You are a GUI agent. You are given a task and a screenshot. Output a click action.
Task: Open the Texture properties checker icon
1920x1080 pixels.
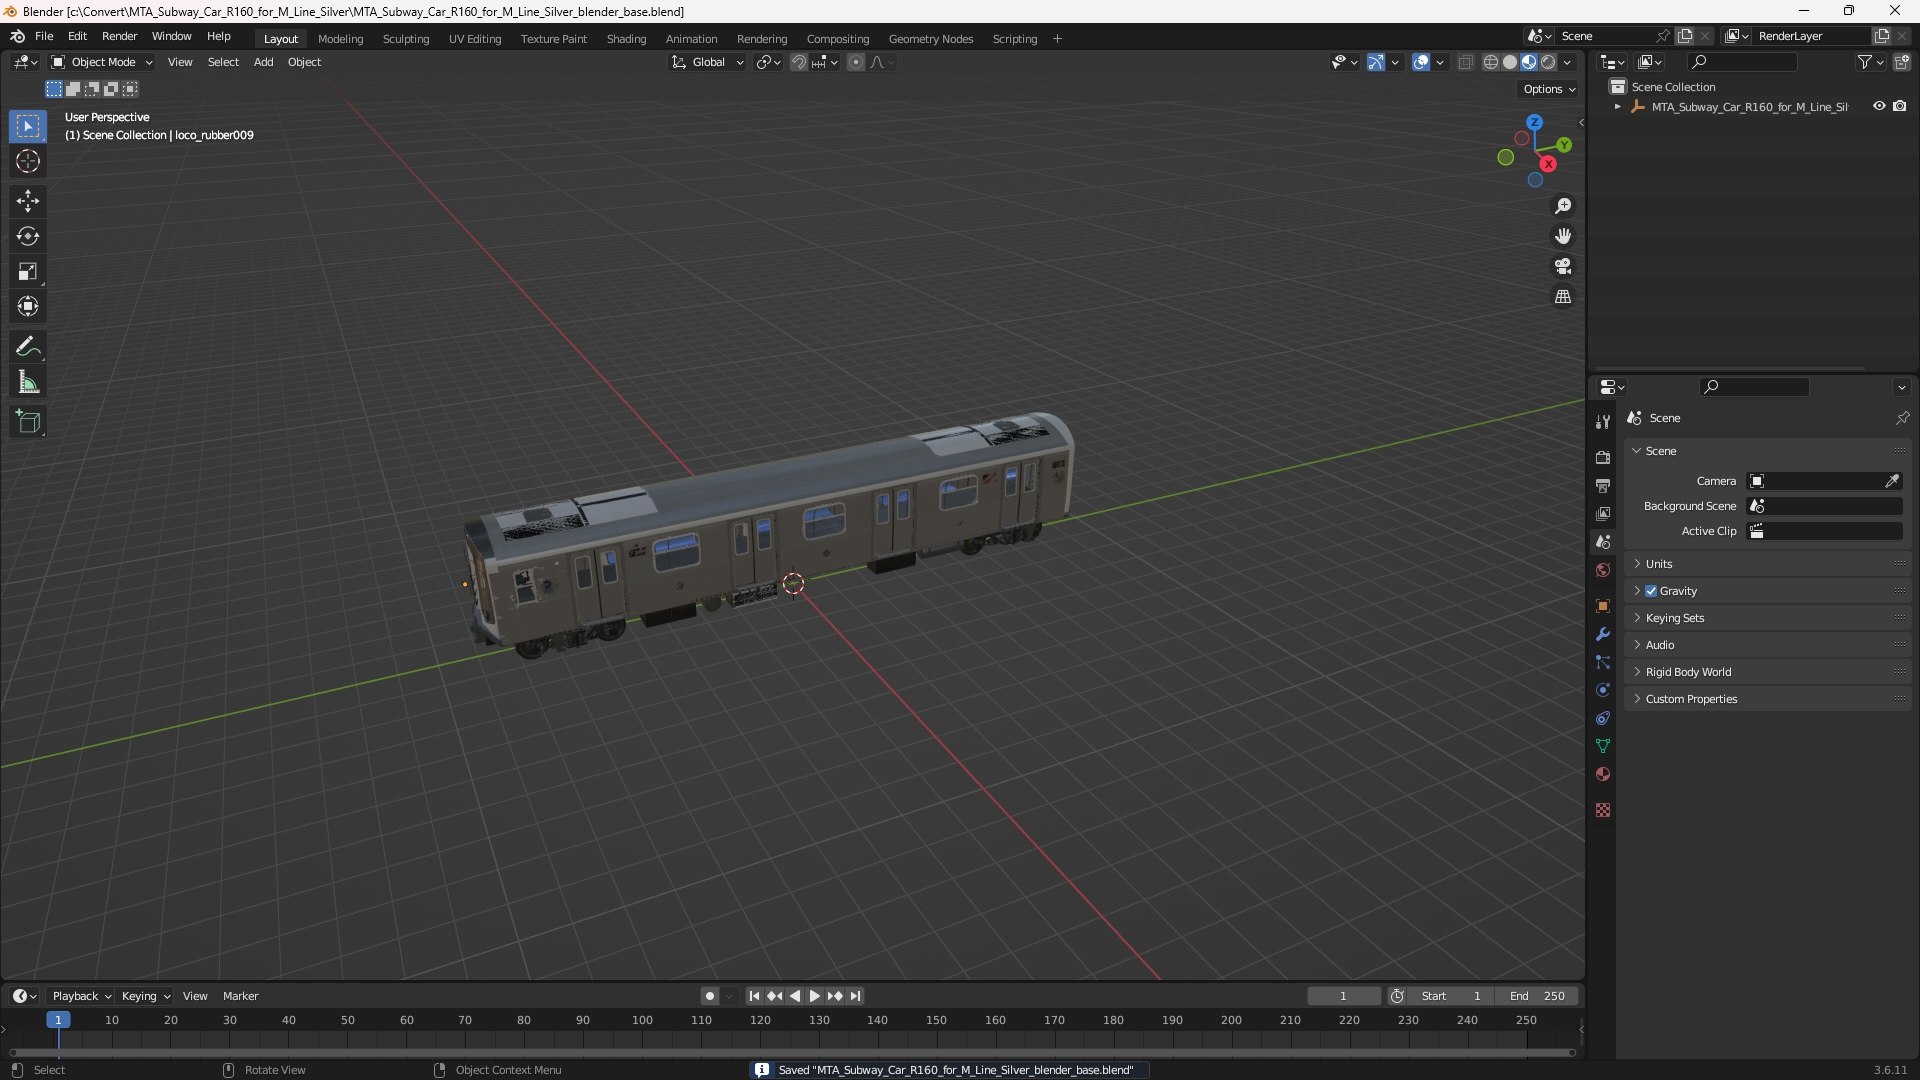click(1603, 810)
